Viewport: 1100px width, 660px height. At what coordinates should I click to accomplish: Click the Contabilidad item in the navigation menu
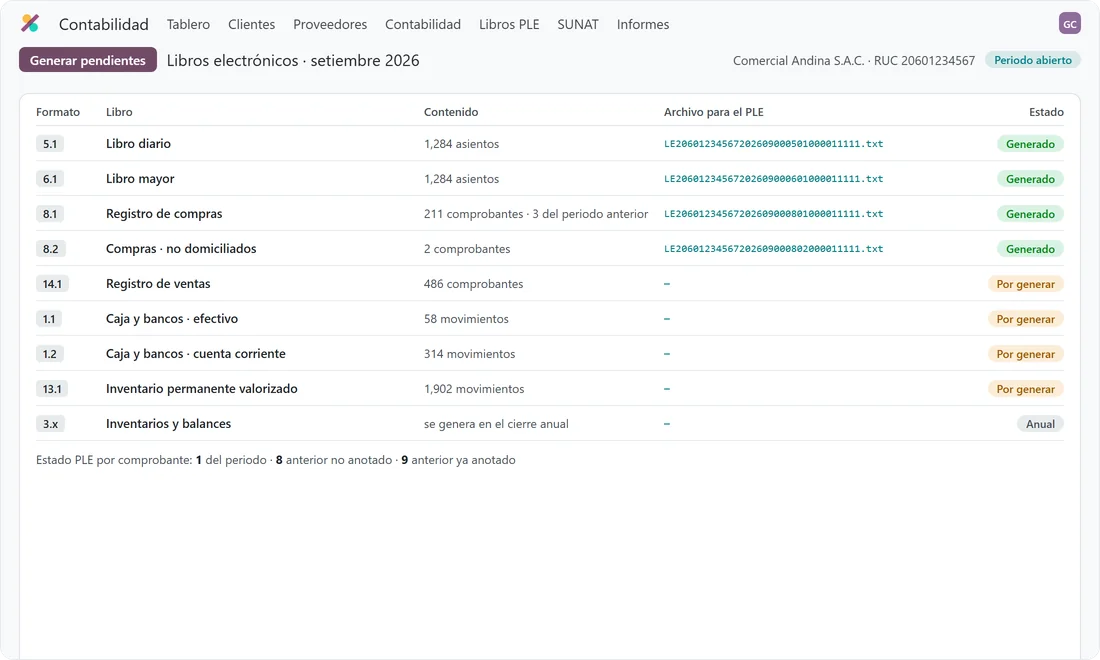tap(423, 24)
